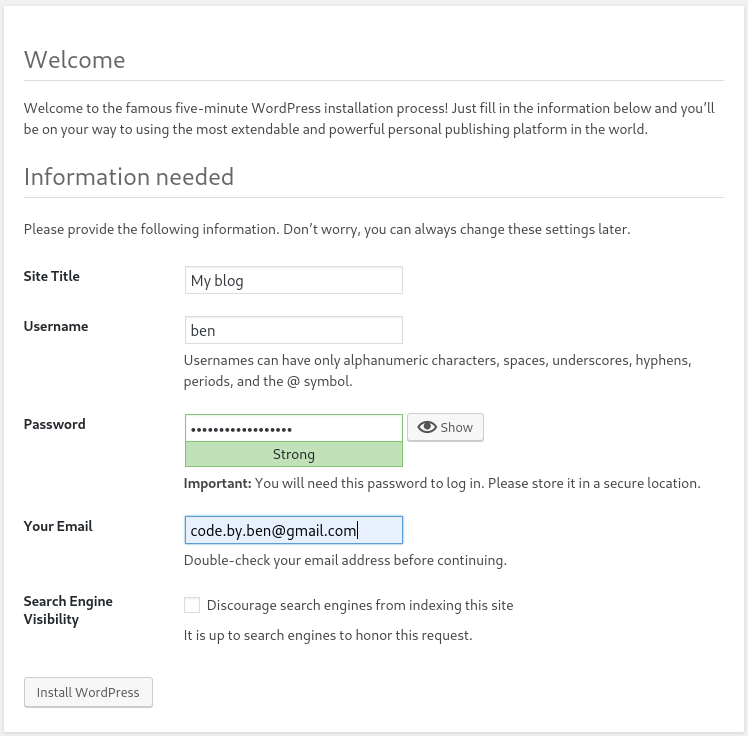Viewport: 748px width, 736px height.
Task: Click the Username label
Action: coord(56,326)
